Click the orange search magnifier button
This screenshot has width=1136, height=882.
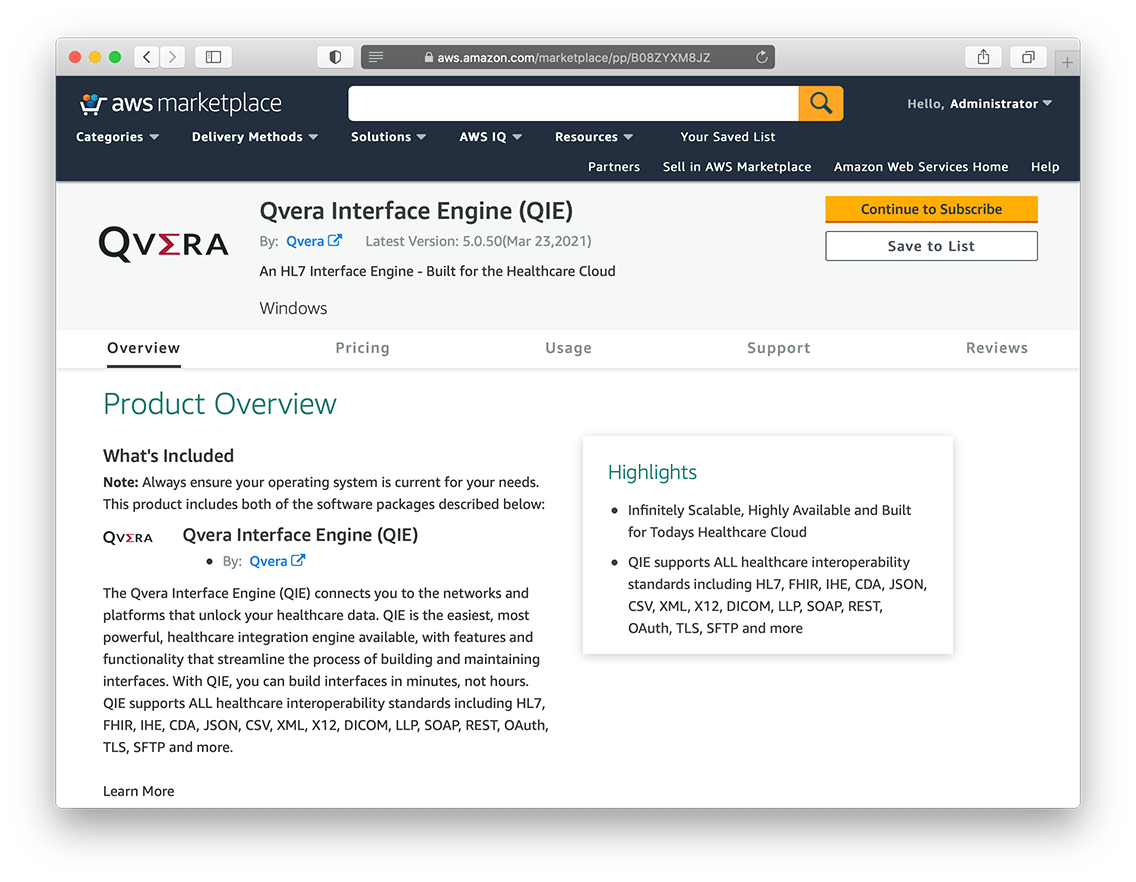point(821,103)
